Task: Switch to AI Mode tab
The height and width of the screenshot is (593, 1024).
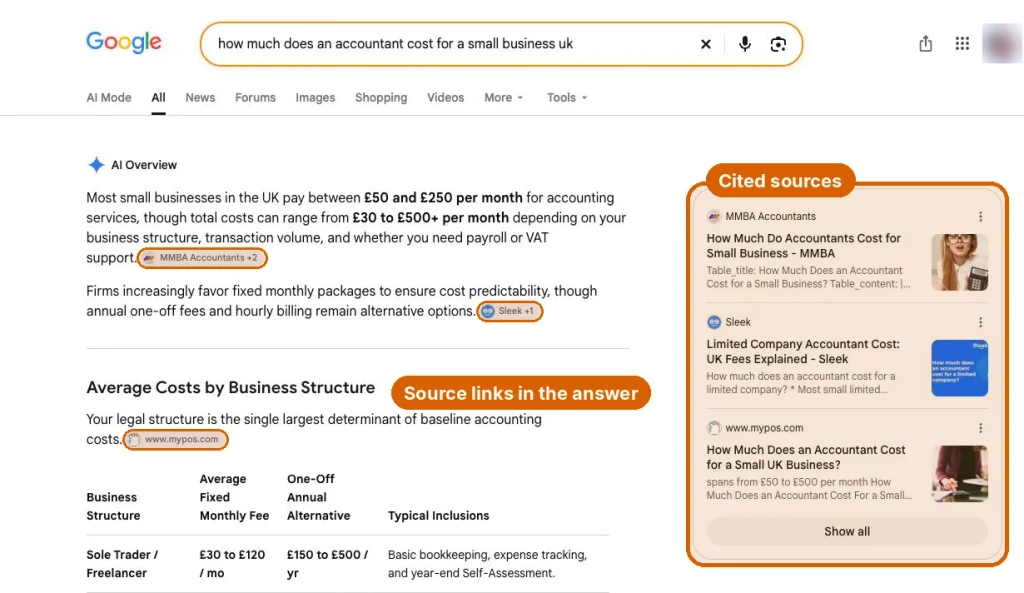Action: pyautogui.click(x=109, y=97)
